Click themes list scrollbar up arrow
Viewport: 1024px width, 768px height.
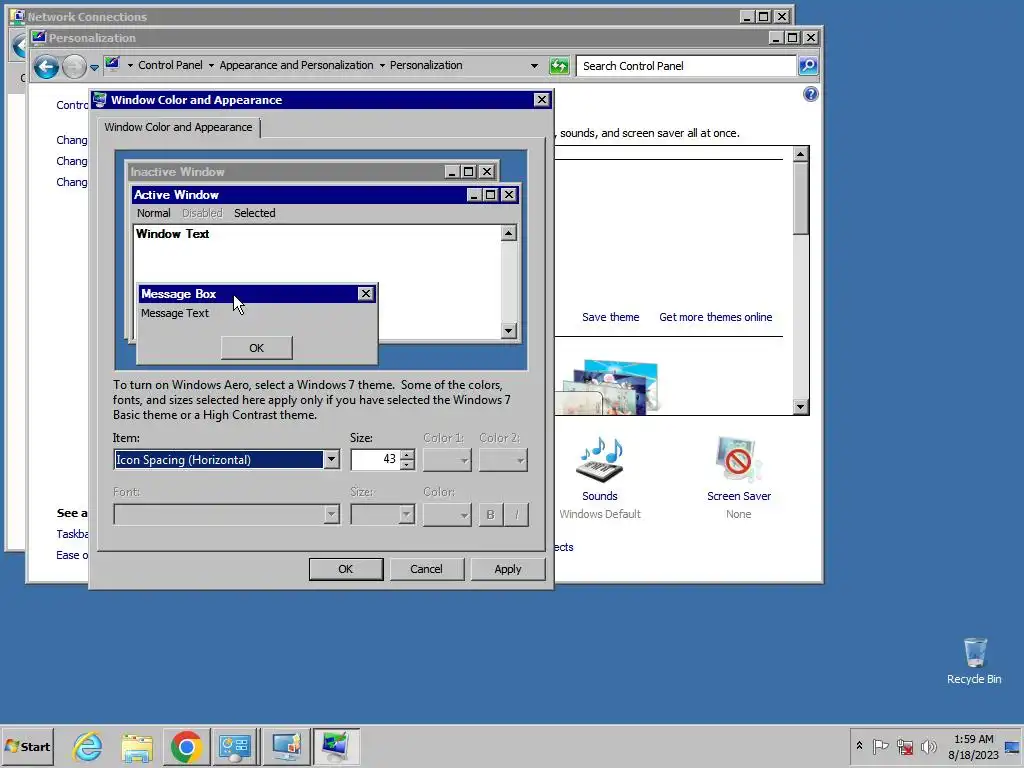click(801, 154)
